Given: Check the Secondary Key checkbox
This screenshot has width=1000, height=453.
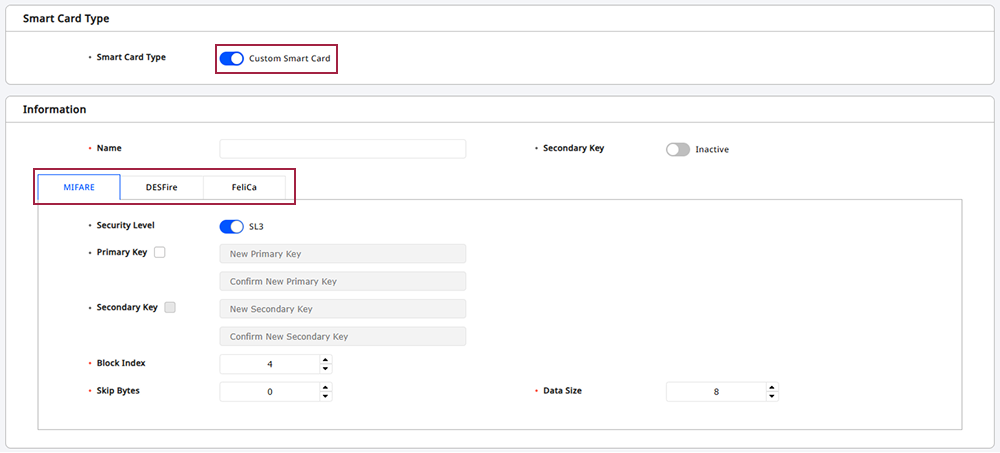Looking at the screenshot, I should [170, 308].
